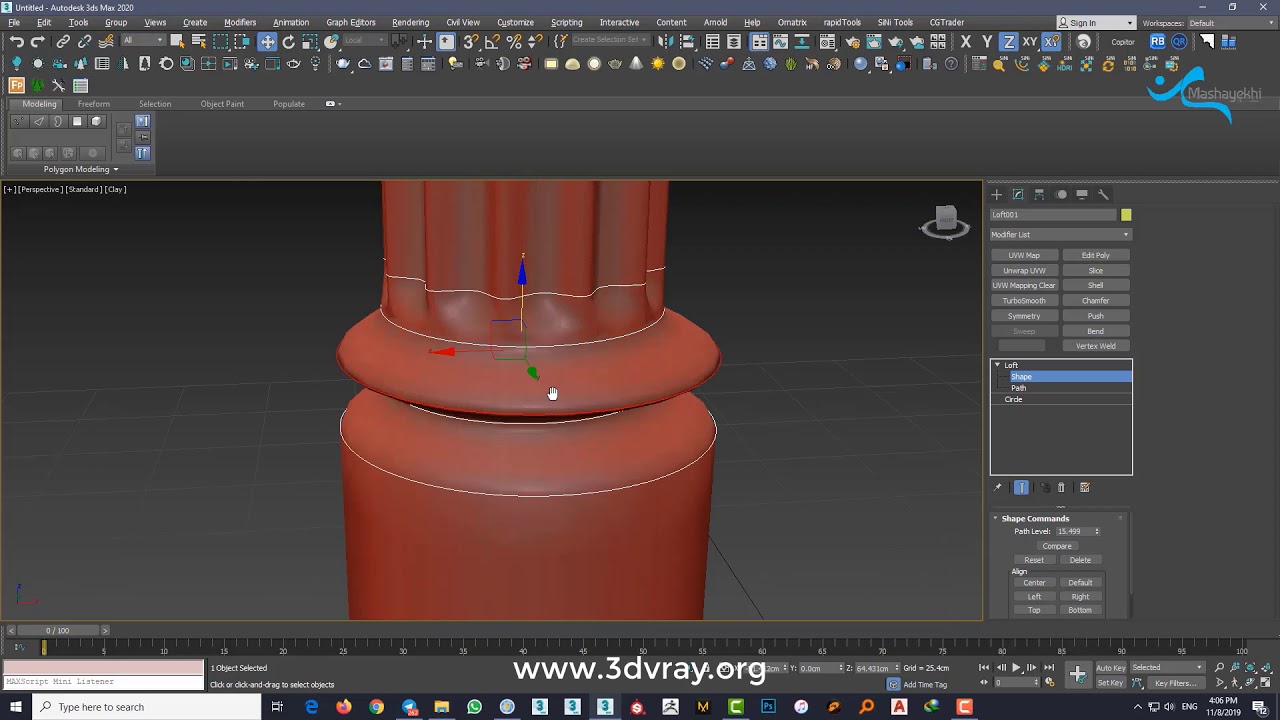
Task: Click the Render Setup teapot icon
Action: pos(853,41)
